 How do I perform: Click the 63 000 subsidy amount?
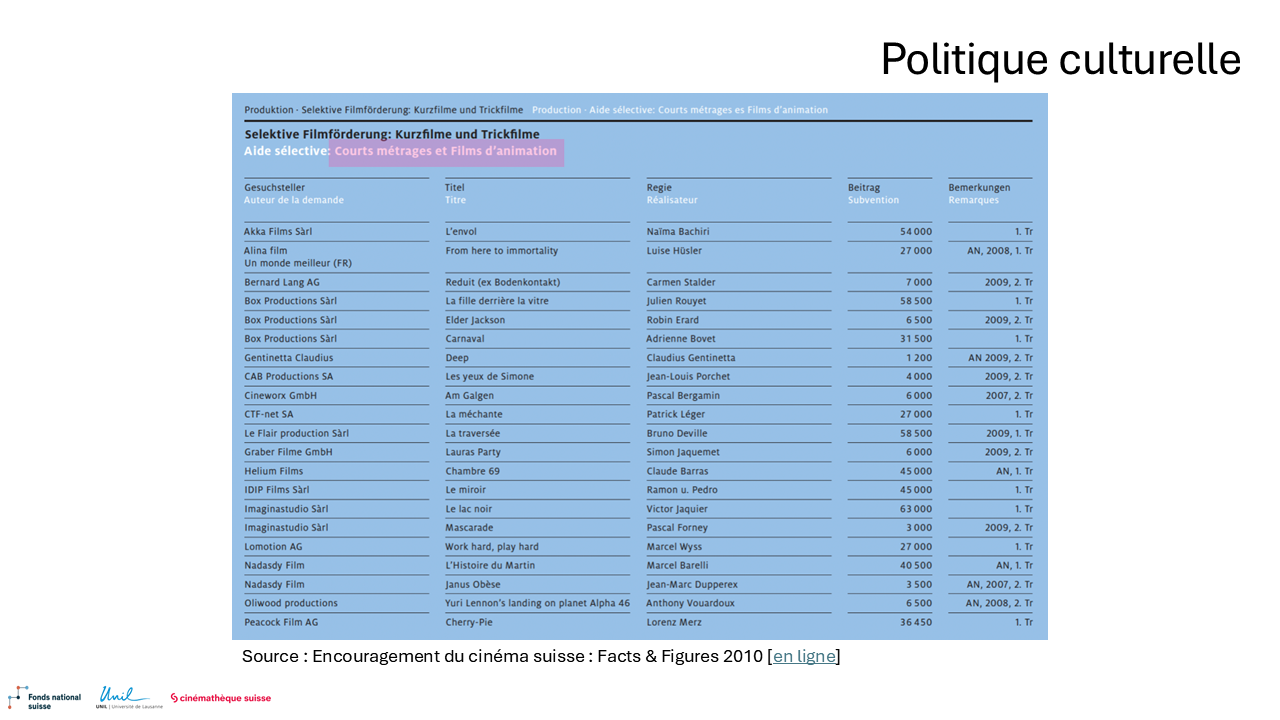coord(915,509)
